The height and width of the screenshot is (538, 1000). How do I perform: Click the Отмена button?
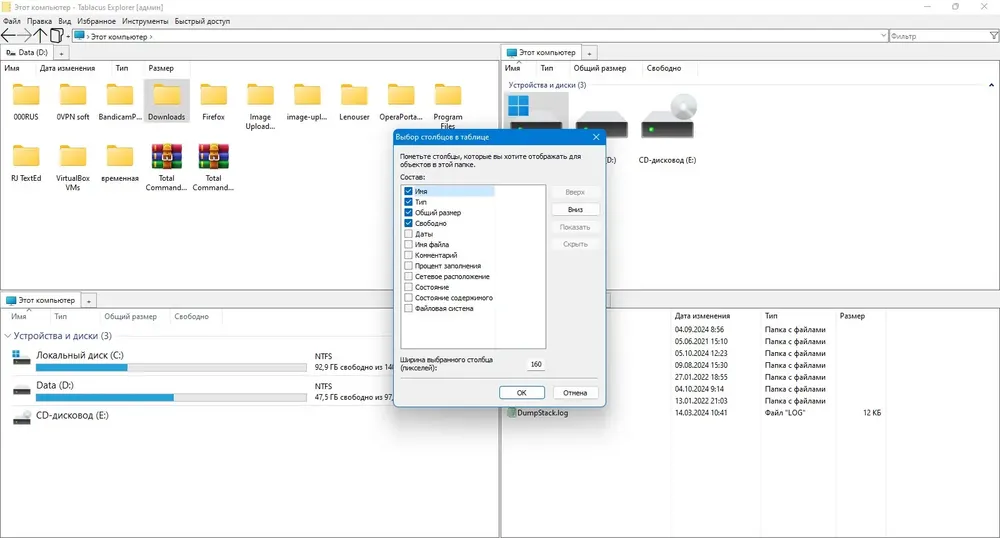point(575,393)
